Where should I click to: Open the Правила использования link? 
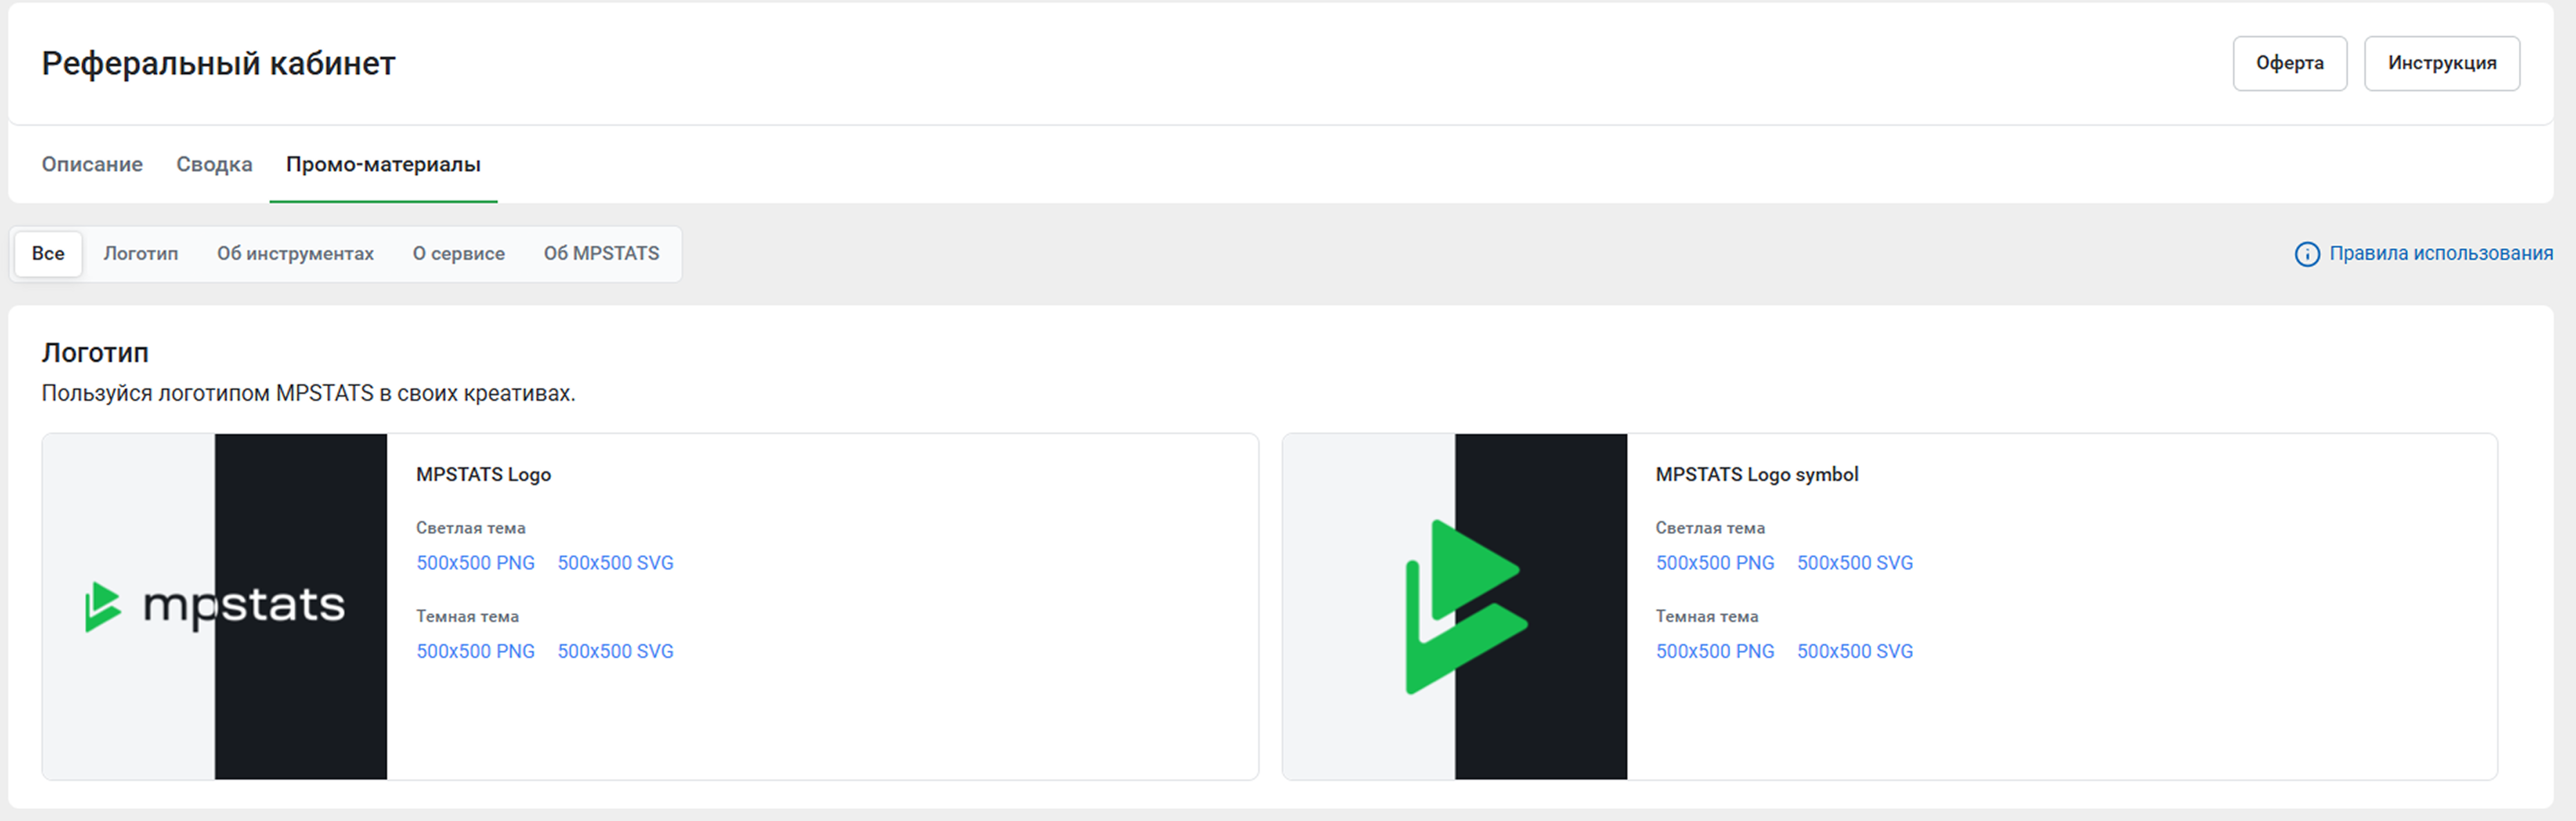tap(2440, 253)
